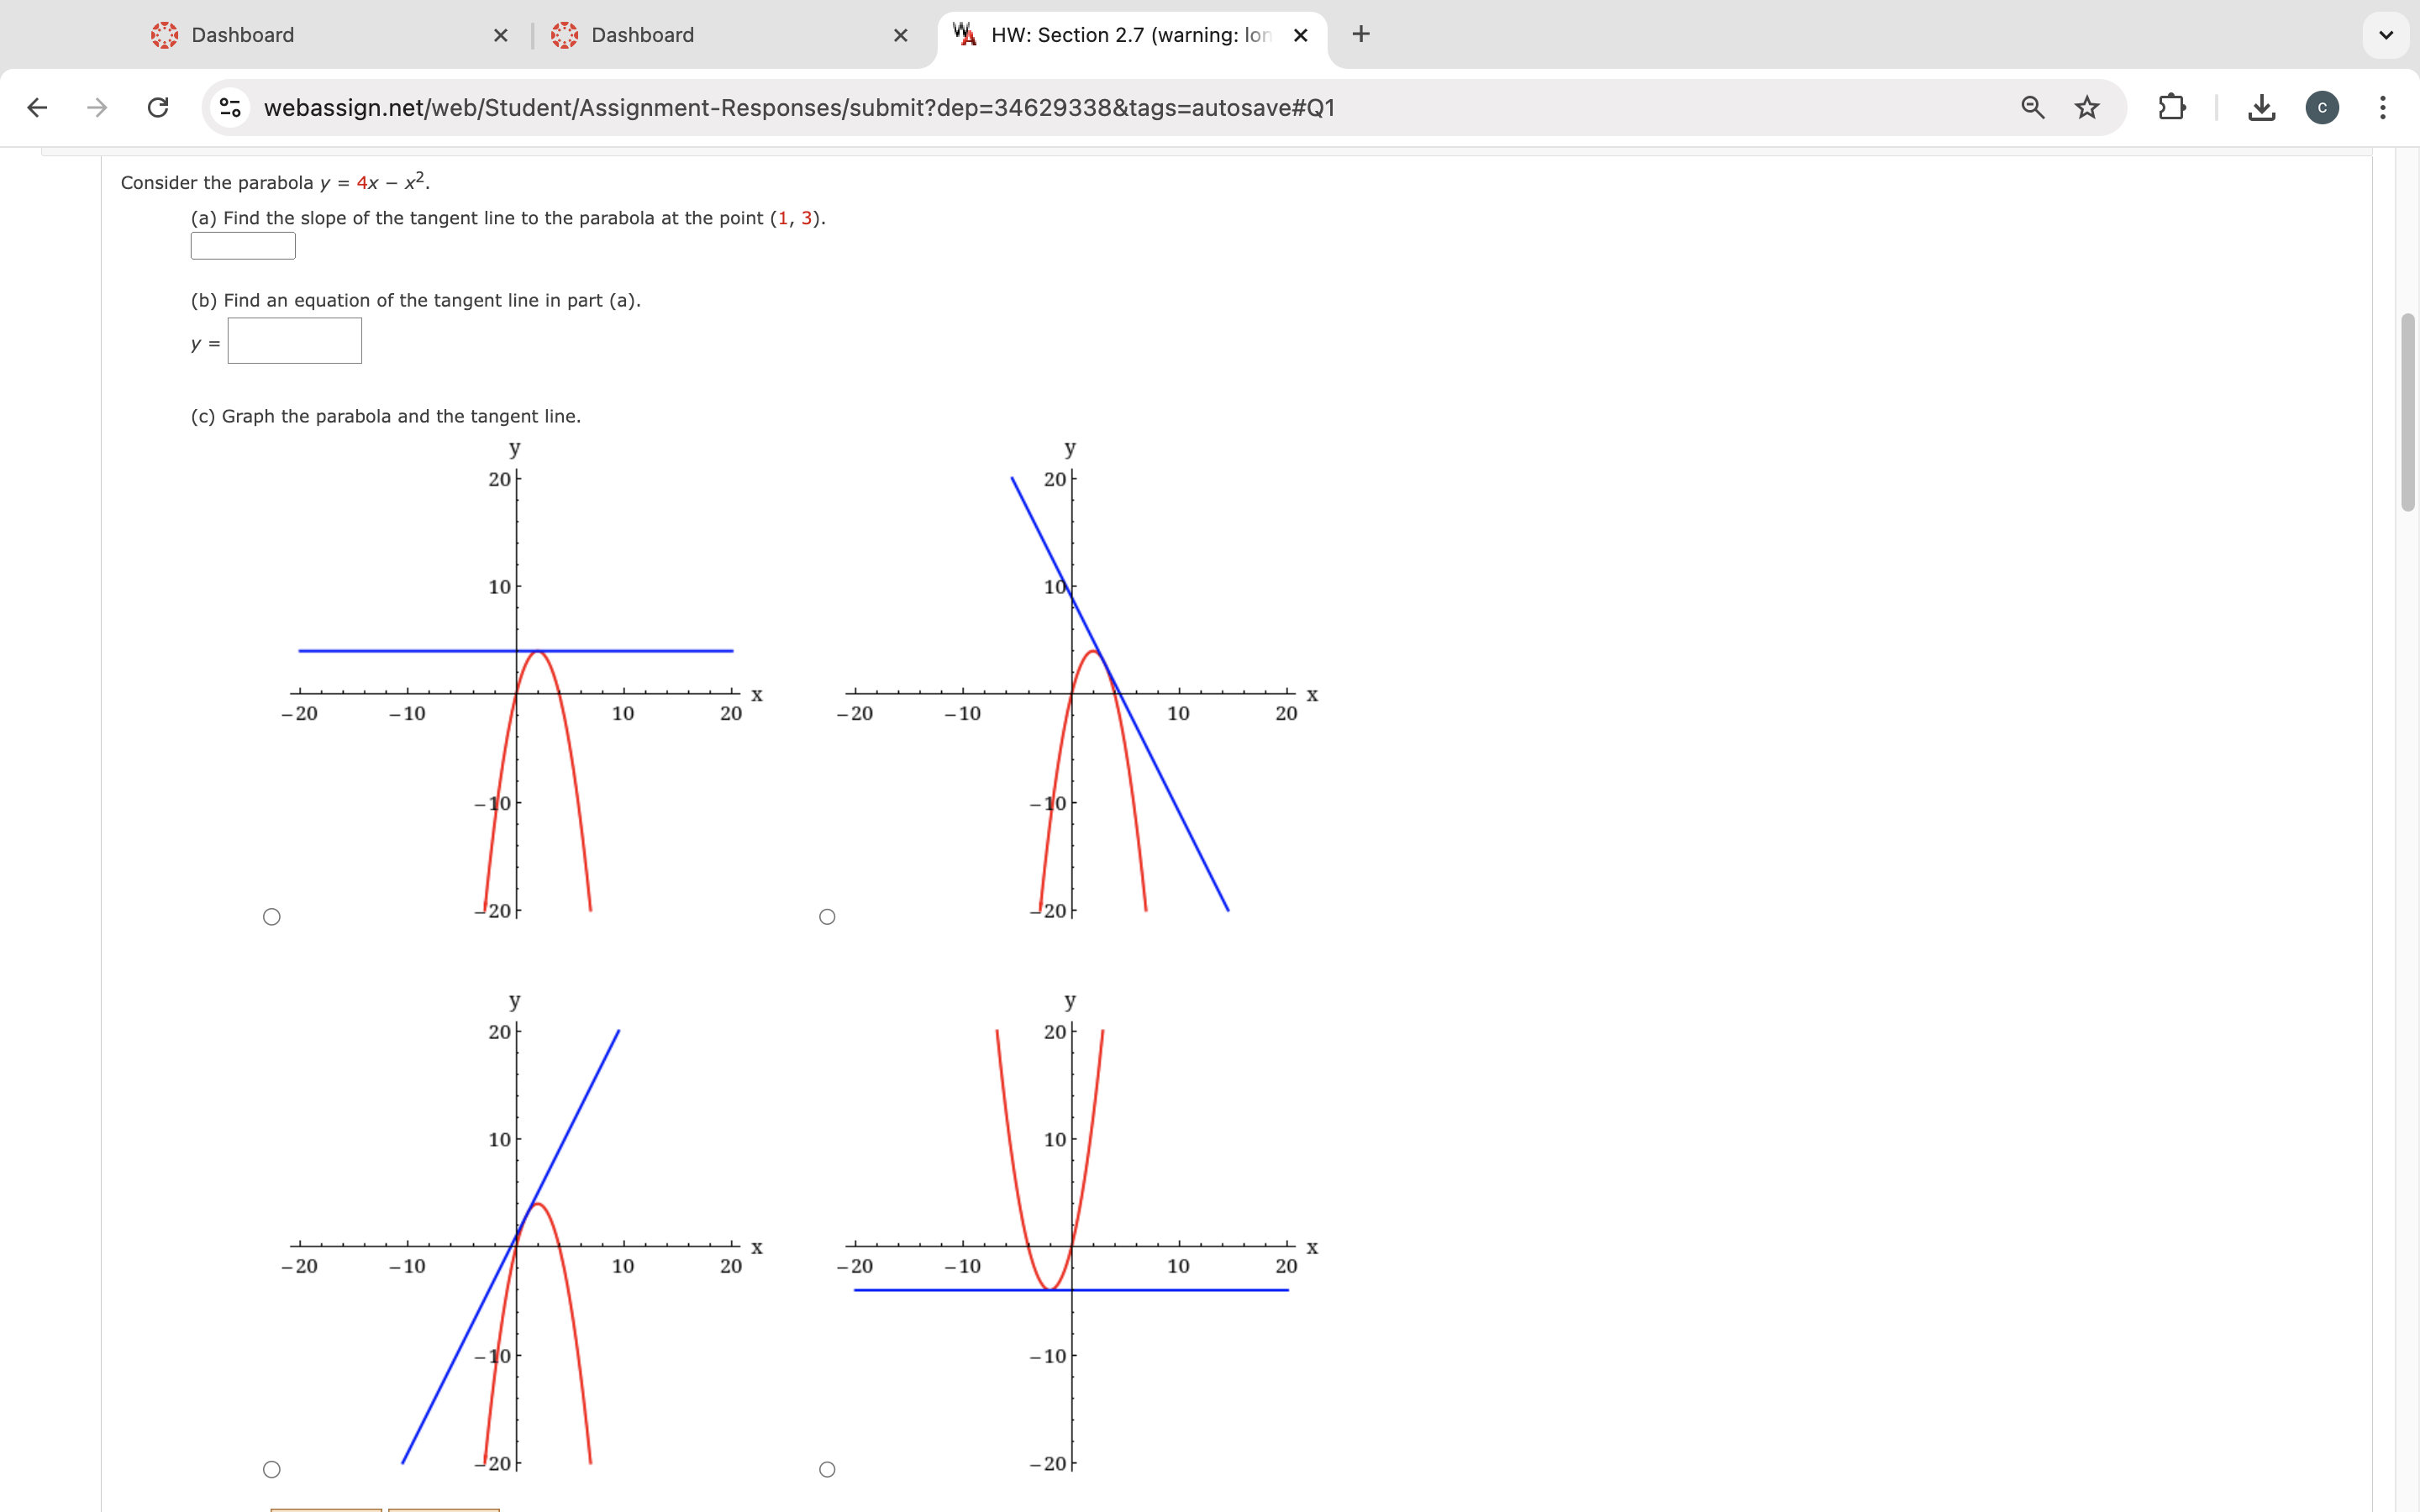
Task: Open site information icon in address bar
Action: click(231, 107)
